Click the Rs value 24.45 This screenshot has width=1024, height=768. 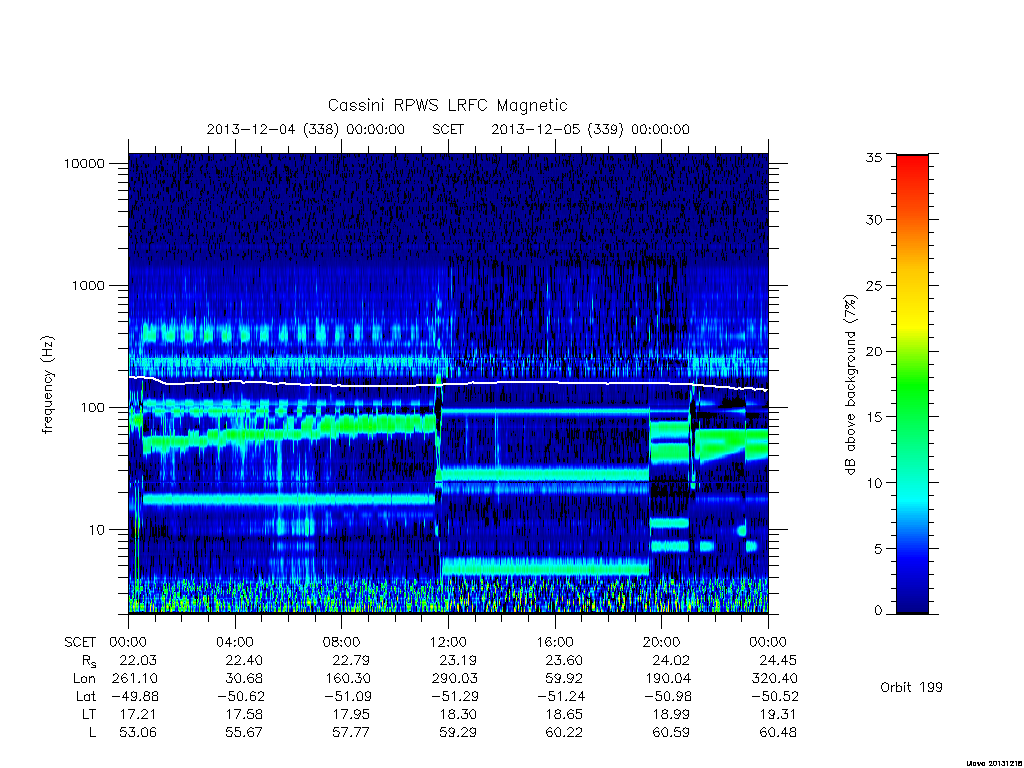[778, 661]
